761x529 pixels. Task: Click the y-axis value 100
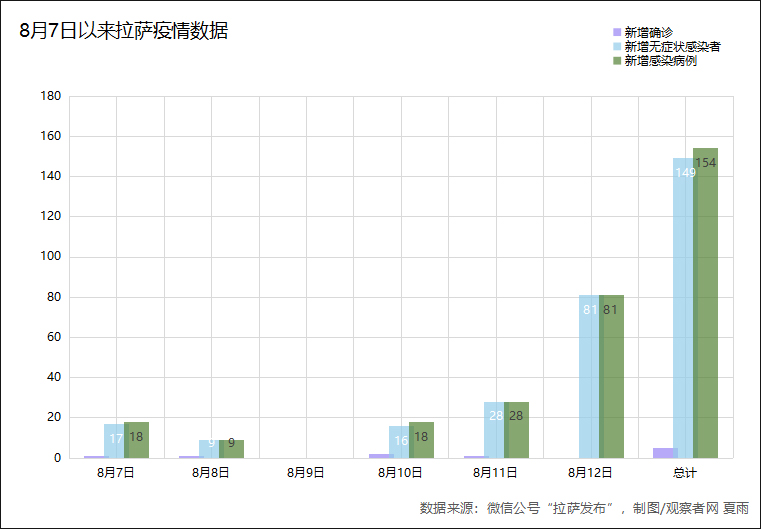(51, 256)
